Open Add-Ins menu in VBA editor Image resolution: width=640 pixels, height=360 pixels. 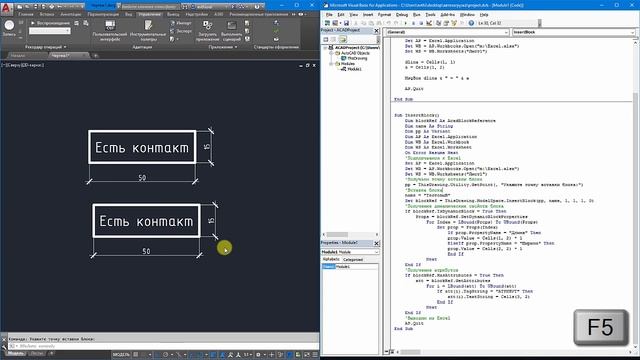447,15
